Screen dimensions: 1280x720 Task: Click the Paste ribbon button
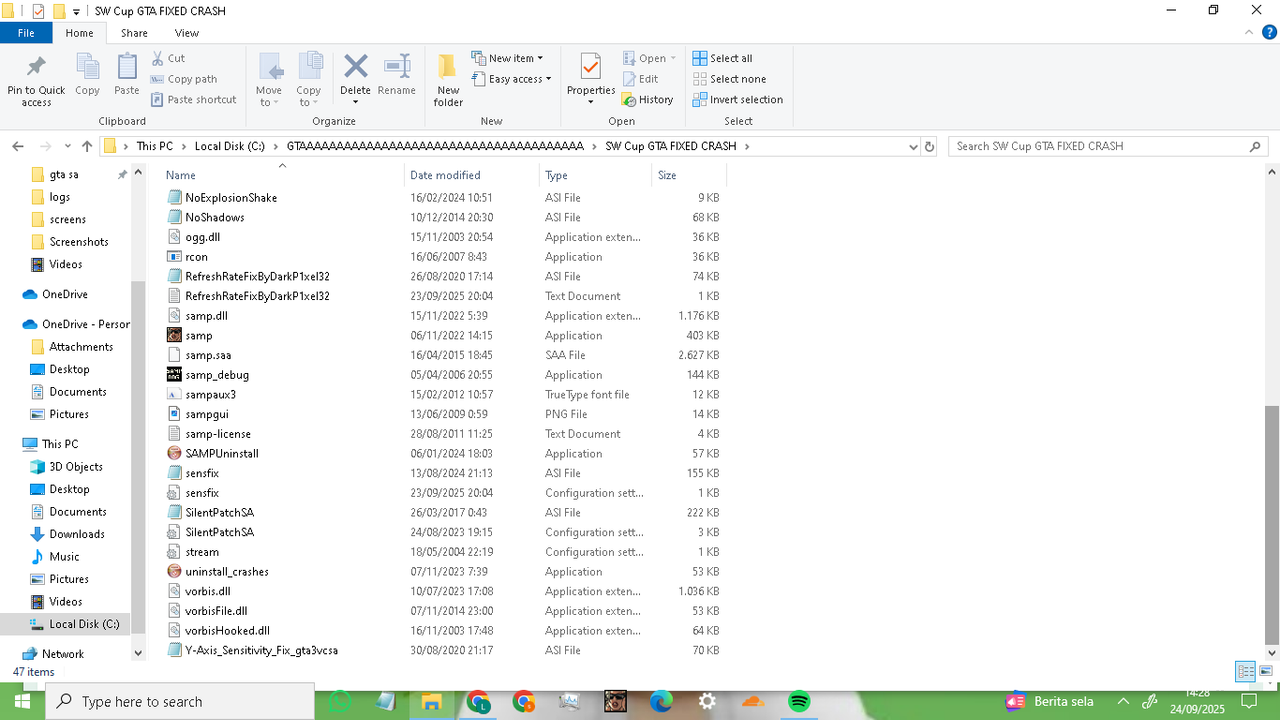click(127, 75)
